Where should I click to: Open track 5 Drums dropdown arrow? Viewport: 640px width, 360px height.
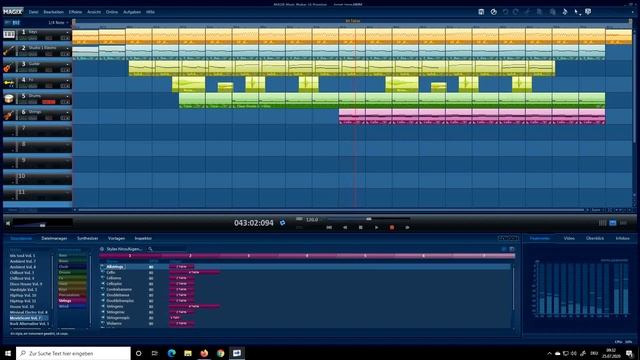68,96
